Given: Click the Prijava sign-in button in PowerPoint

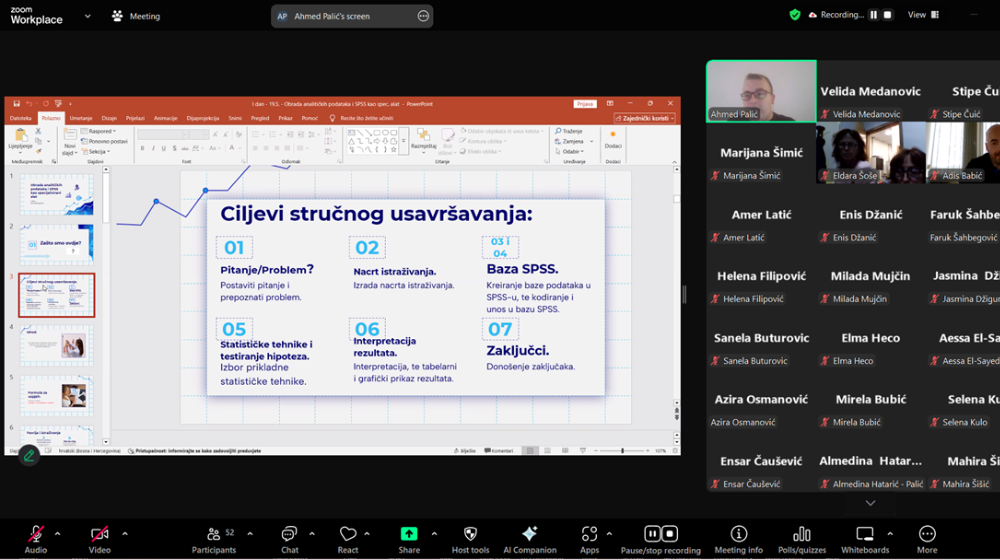Looking at the screenshot, I should [584, 103].
